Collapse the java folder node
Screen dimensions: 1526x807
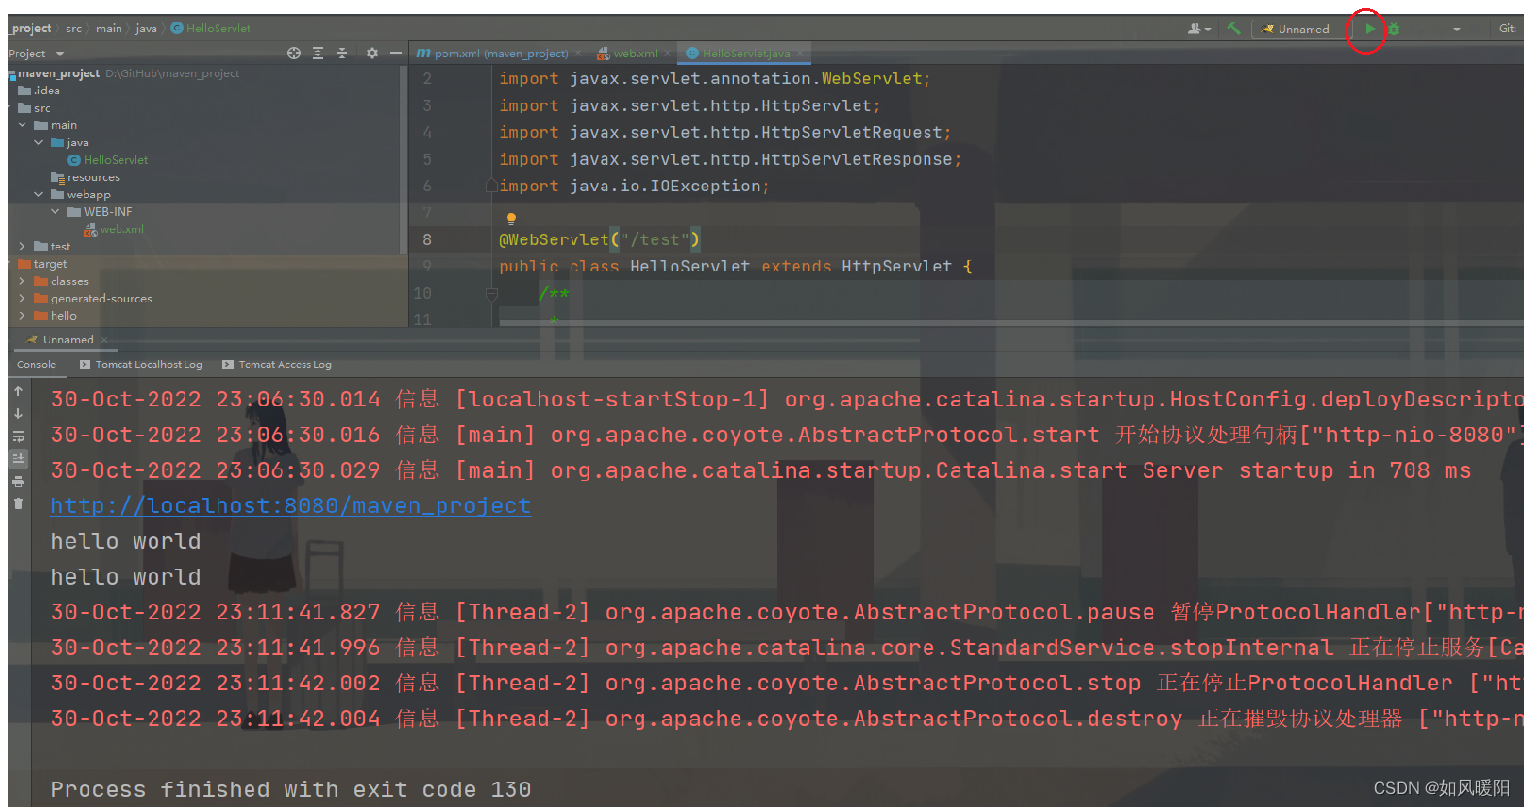pyautogui.click(x=39, y=142)
